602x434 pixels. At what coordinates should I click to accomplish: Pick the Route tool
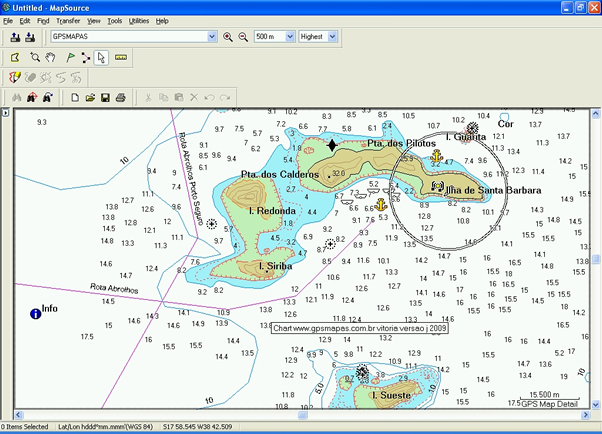coord(85,58)
